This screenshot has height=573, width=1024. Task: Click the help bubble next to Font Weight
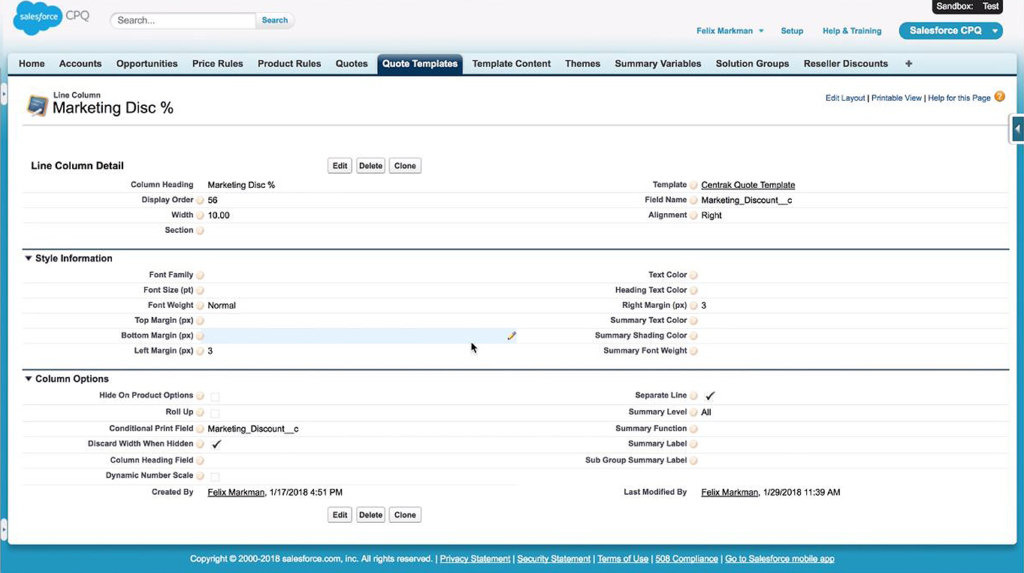[200, 305]
